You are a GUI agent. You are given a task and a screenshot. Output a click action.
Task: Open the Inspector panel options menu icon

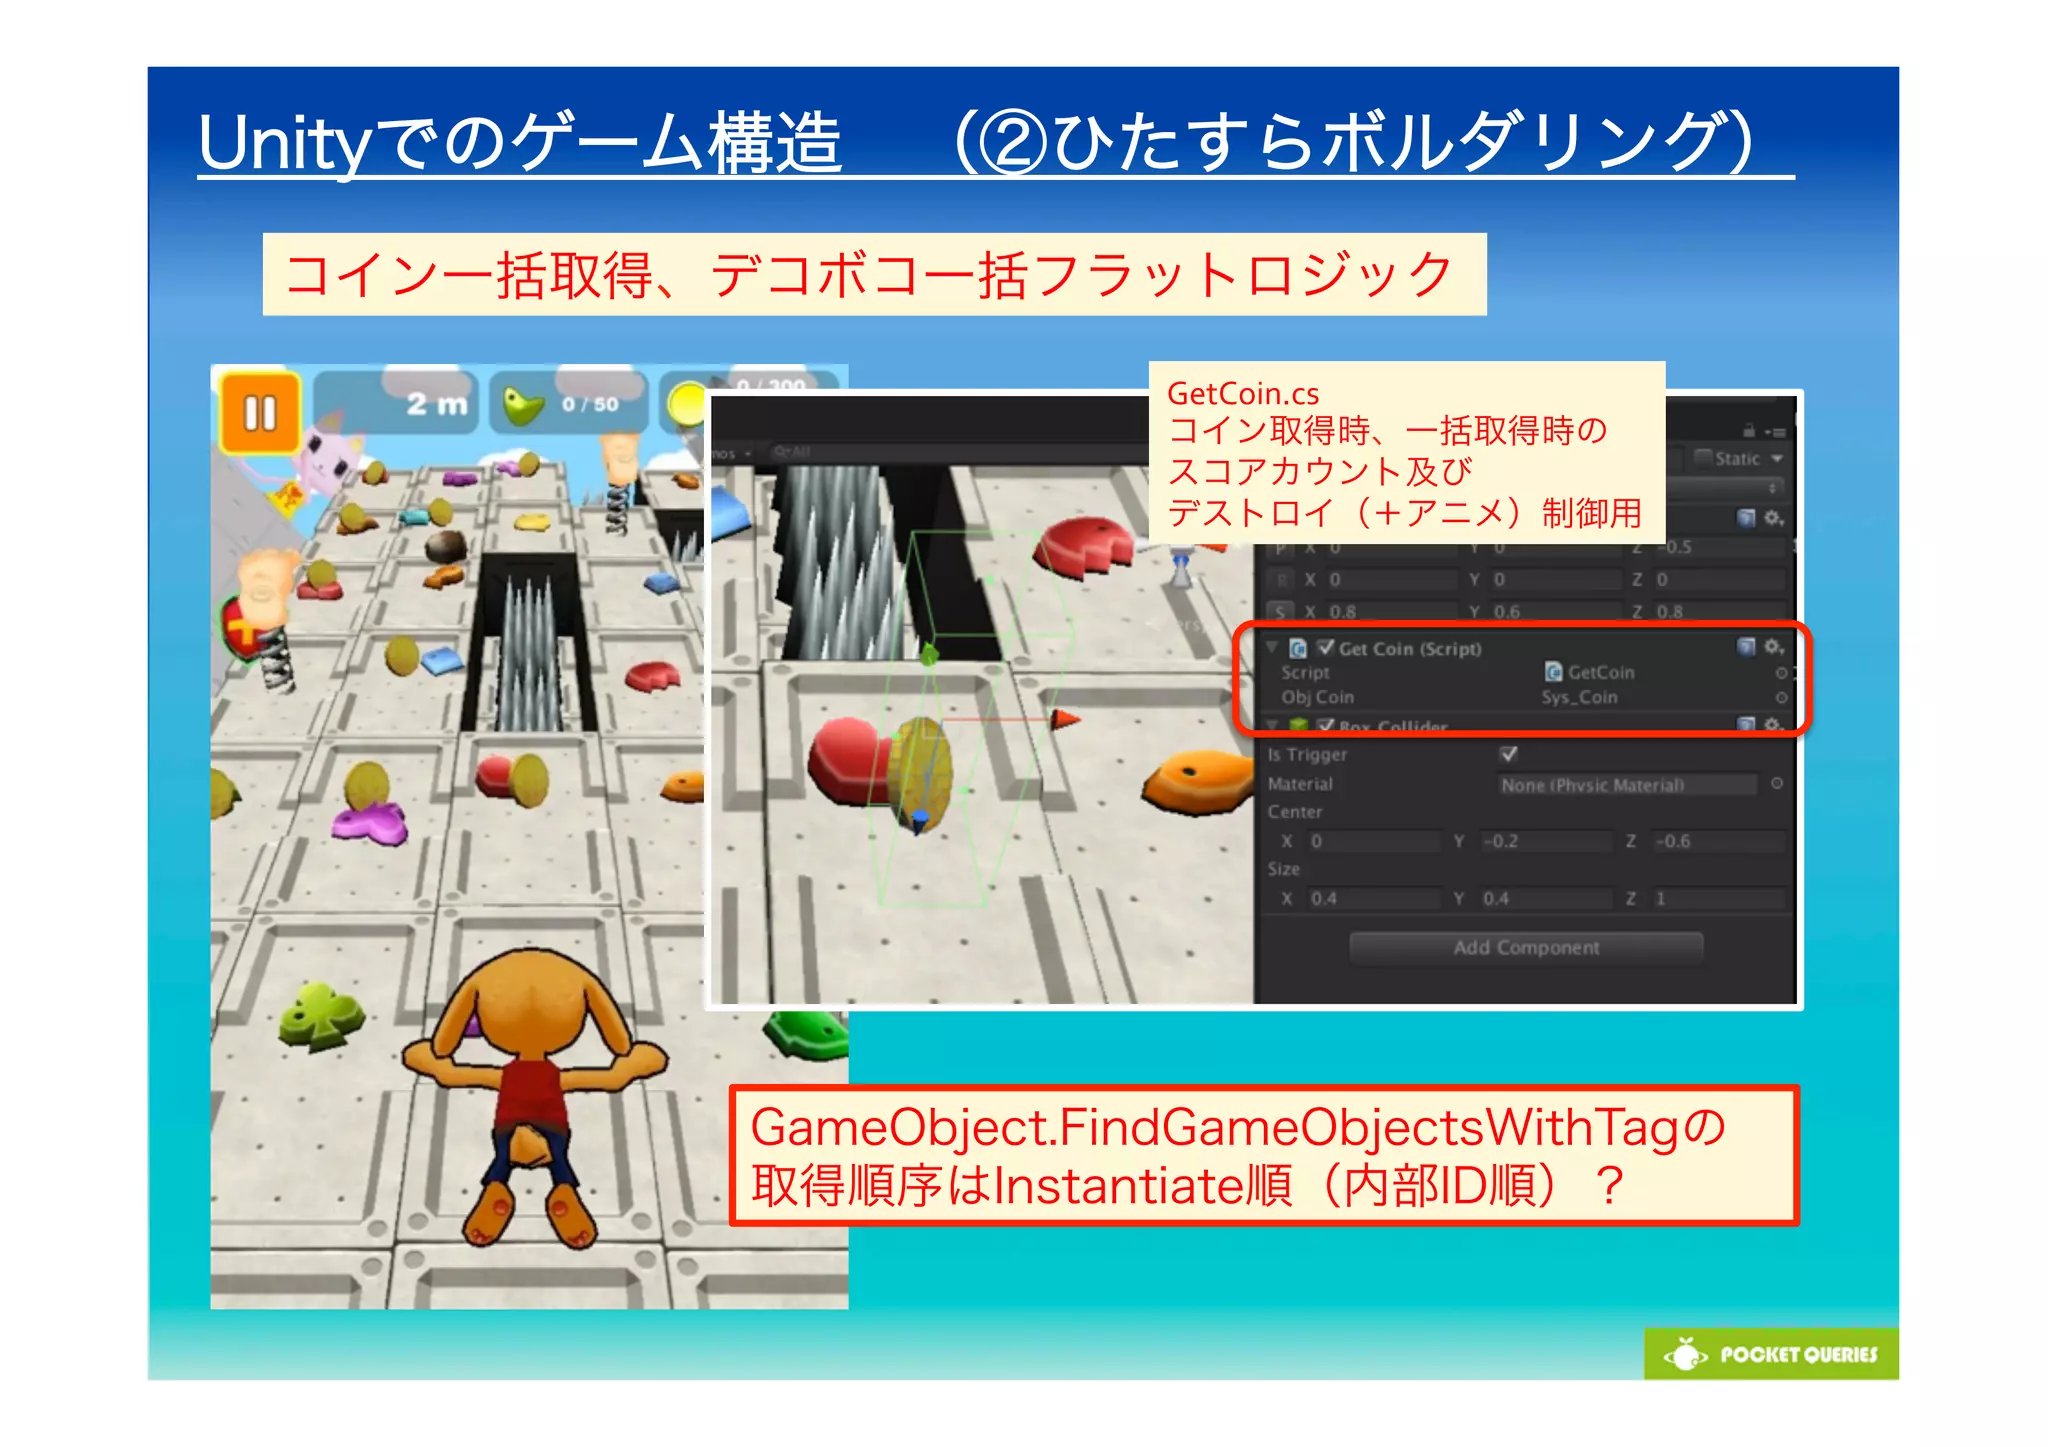click(1775, 432)
